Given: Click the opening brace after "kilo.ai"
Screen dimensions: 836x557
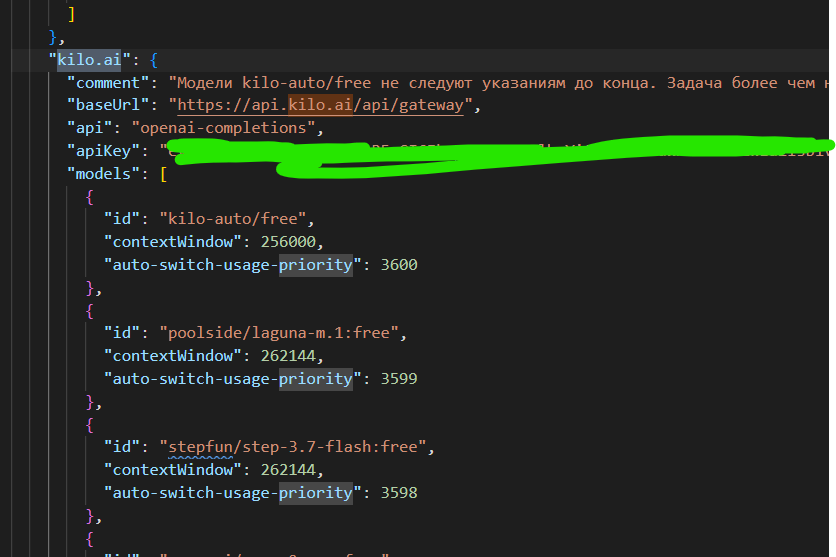Looking at the screenshot, I should point(154,60).
